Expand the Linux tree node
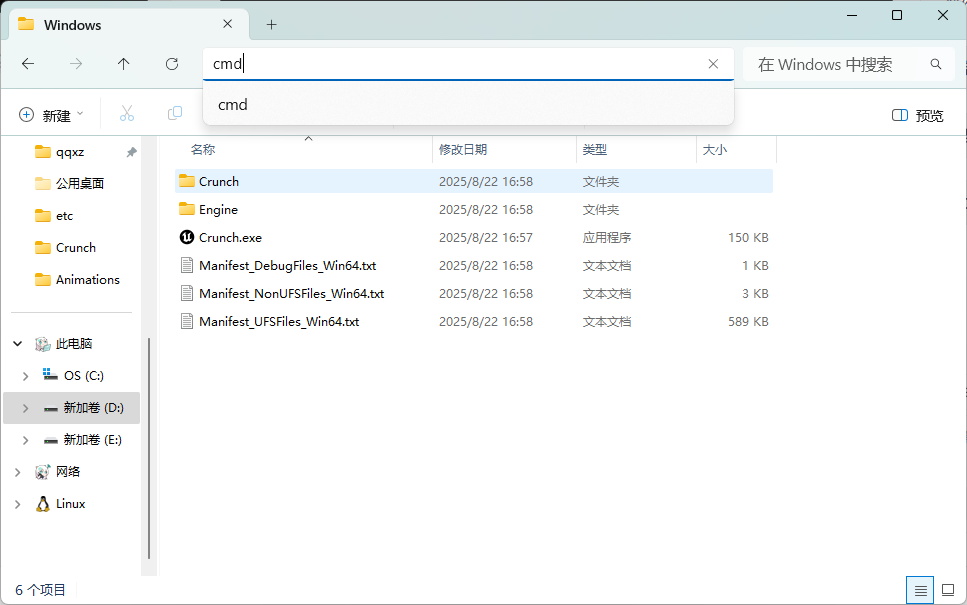 click(x=18, y=504)
